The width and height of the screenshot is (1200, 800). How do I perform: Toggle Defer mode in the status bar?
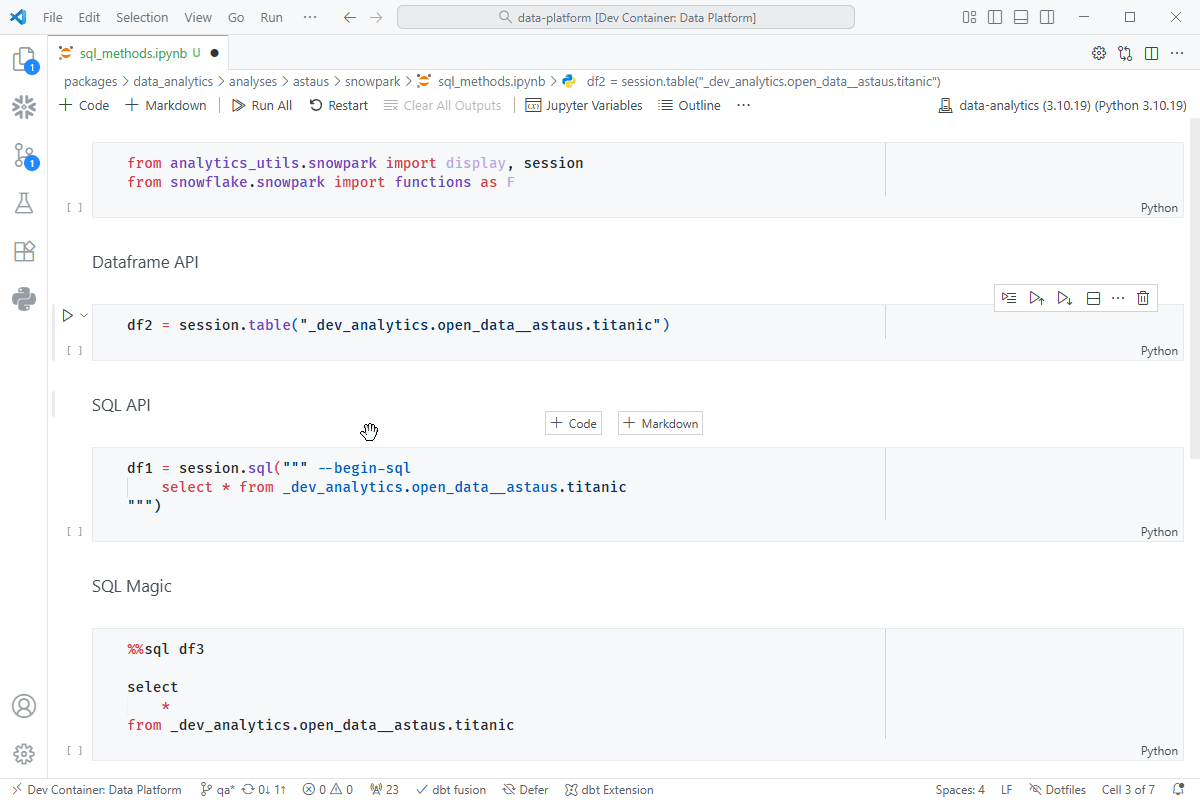pyautogui.click(x=524, y=789)
